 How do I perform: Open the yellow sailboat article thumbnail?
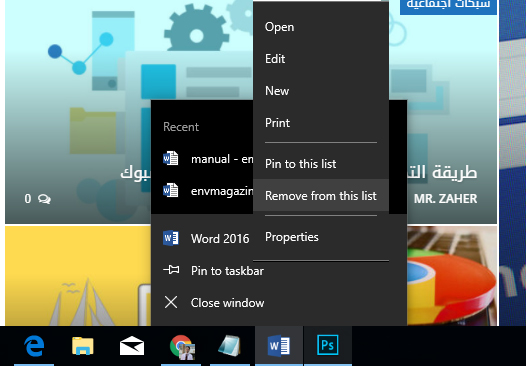point(78,276)
